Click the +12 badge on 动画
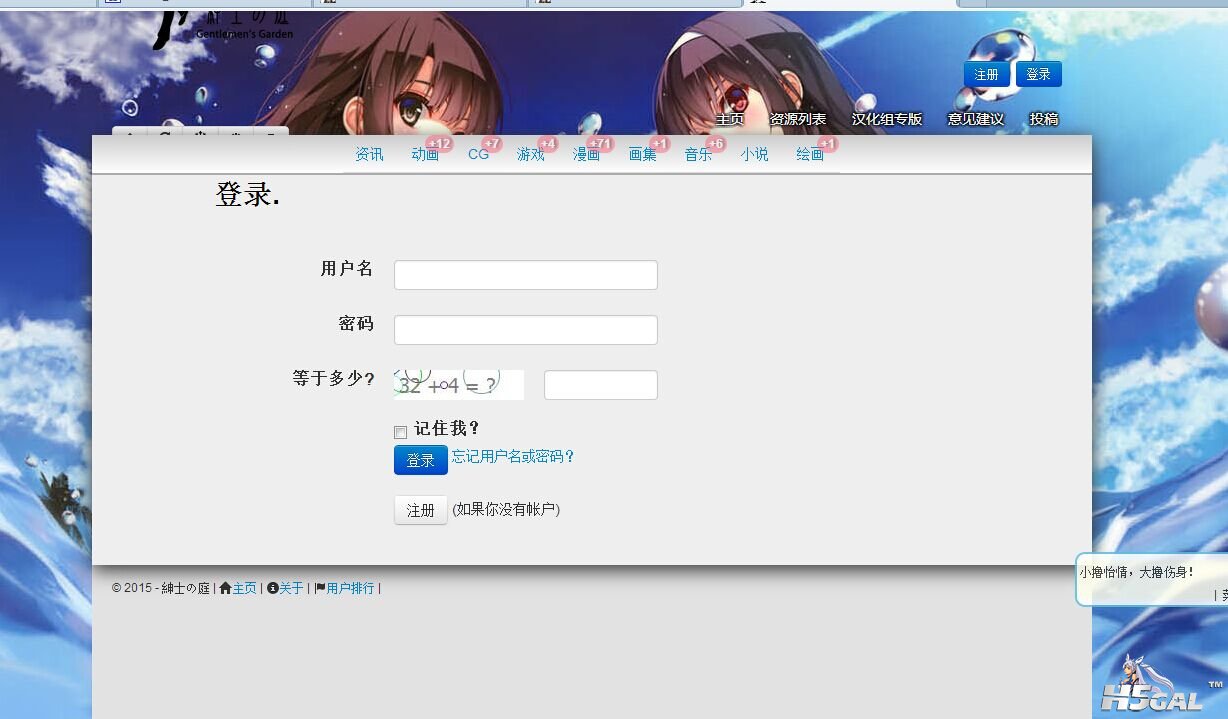Image resolution: width=1228 pixels, height=719 pixels. pyautogui.click(x=439, y=144)
